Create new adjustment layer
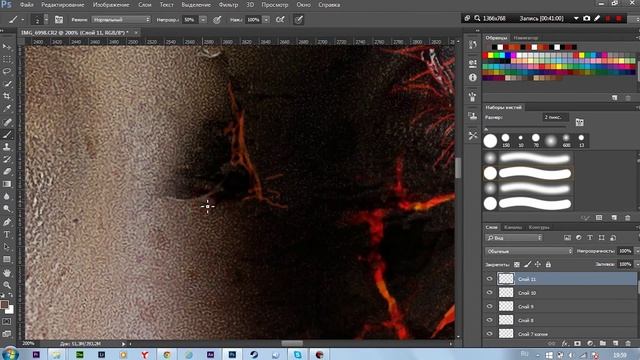The image size is (640, 360). [590, 344]
